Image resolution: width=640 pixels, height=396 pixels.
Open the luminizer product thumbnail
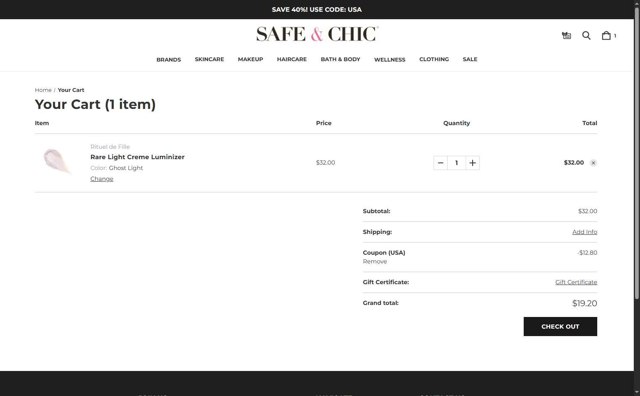pos(57,161)
